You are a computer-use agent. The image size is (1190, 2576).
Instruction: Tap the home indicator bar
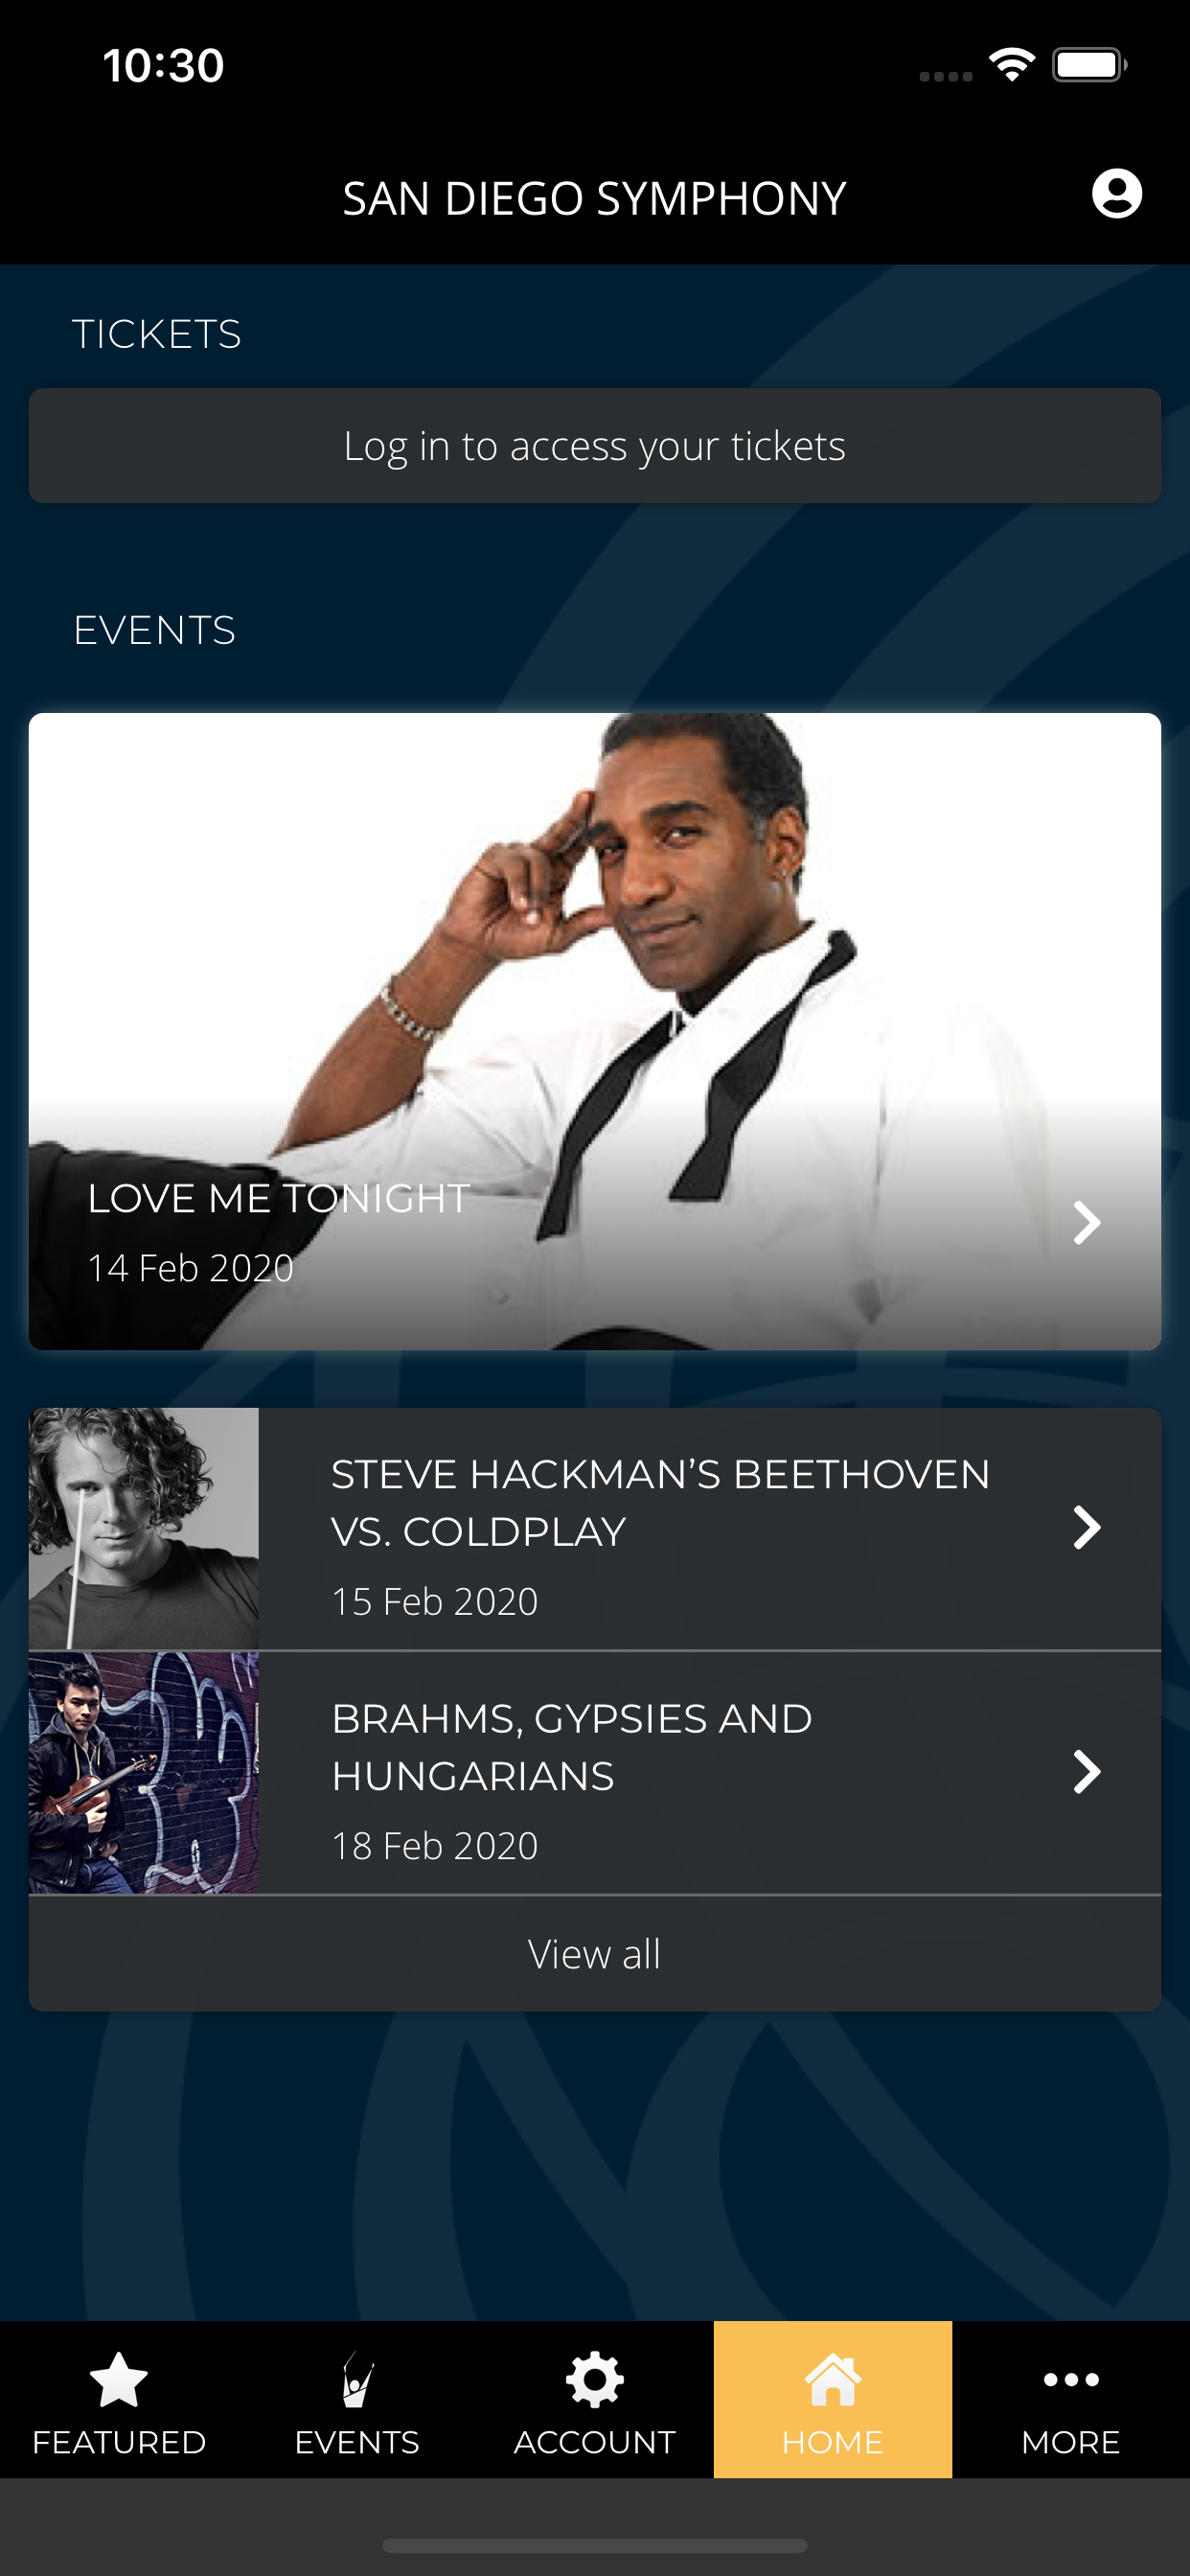coord(595,2545)
